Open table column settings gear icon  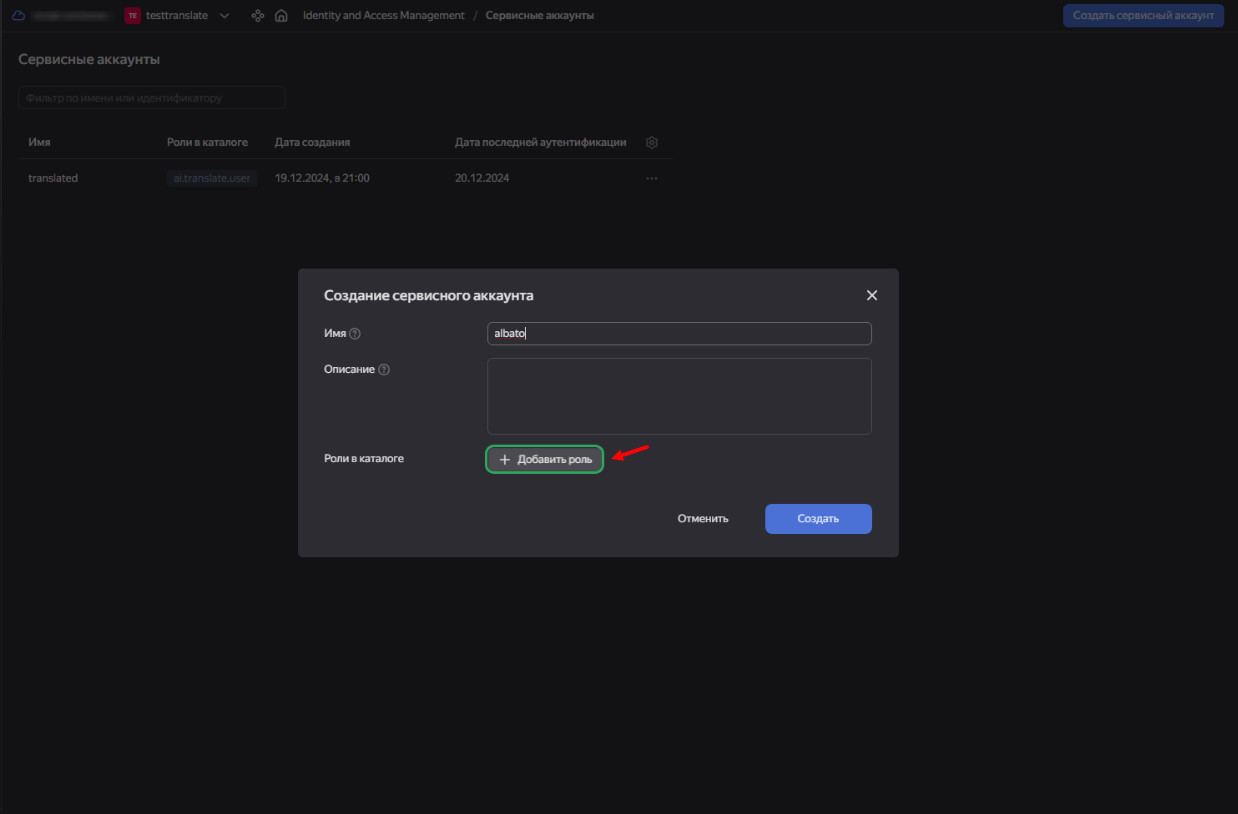pyautogui.click(x=652, y=143)
